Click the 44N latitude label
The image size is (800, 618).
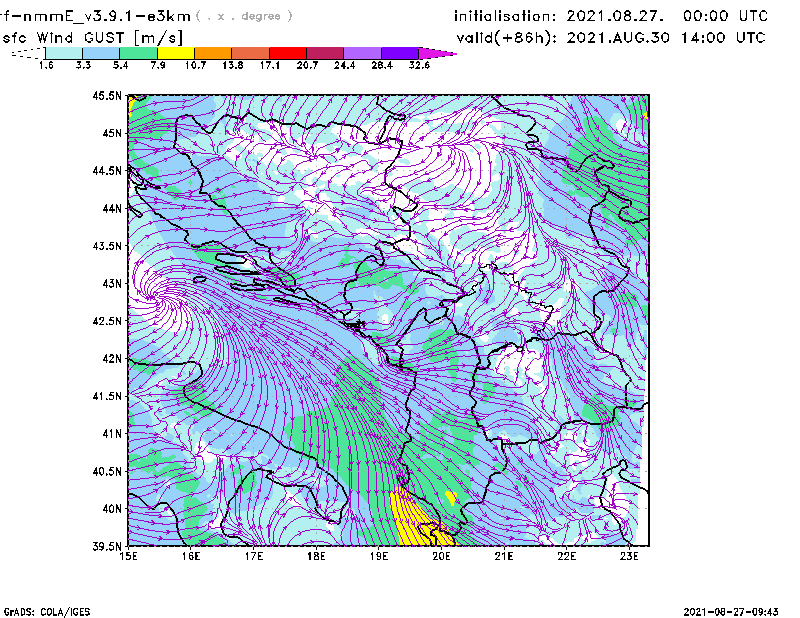(x=112, y=208)
